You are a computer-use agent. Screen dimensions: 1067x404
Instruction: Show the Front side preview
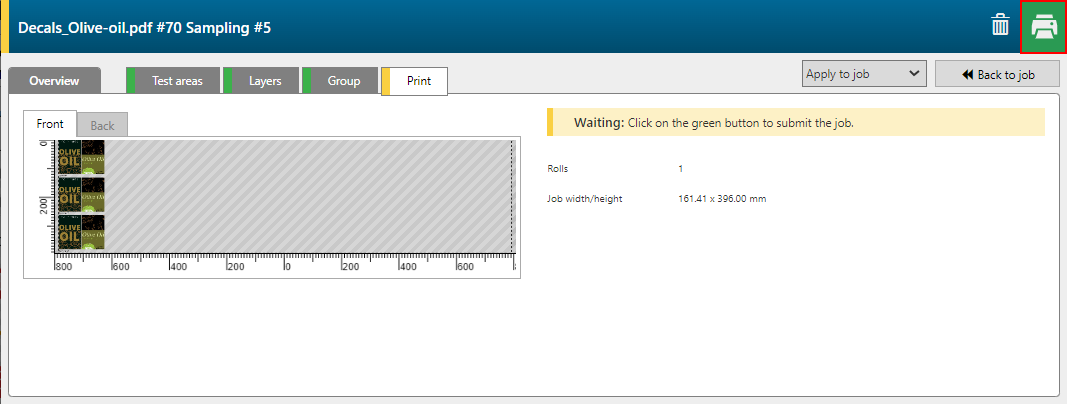[x=50, y=124]
